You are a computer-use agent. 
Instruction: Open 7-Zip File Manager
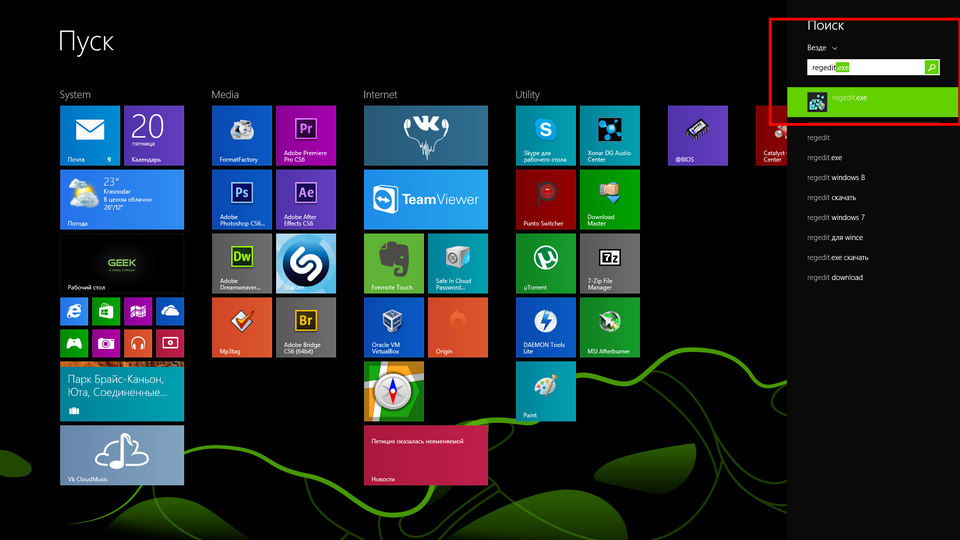(610, 263)
